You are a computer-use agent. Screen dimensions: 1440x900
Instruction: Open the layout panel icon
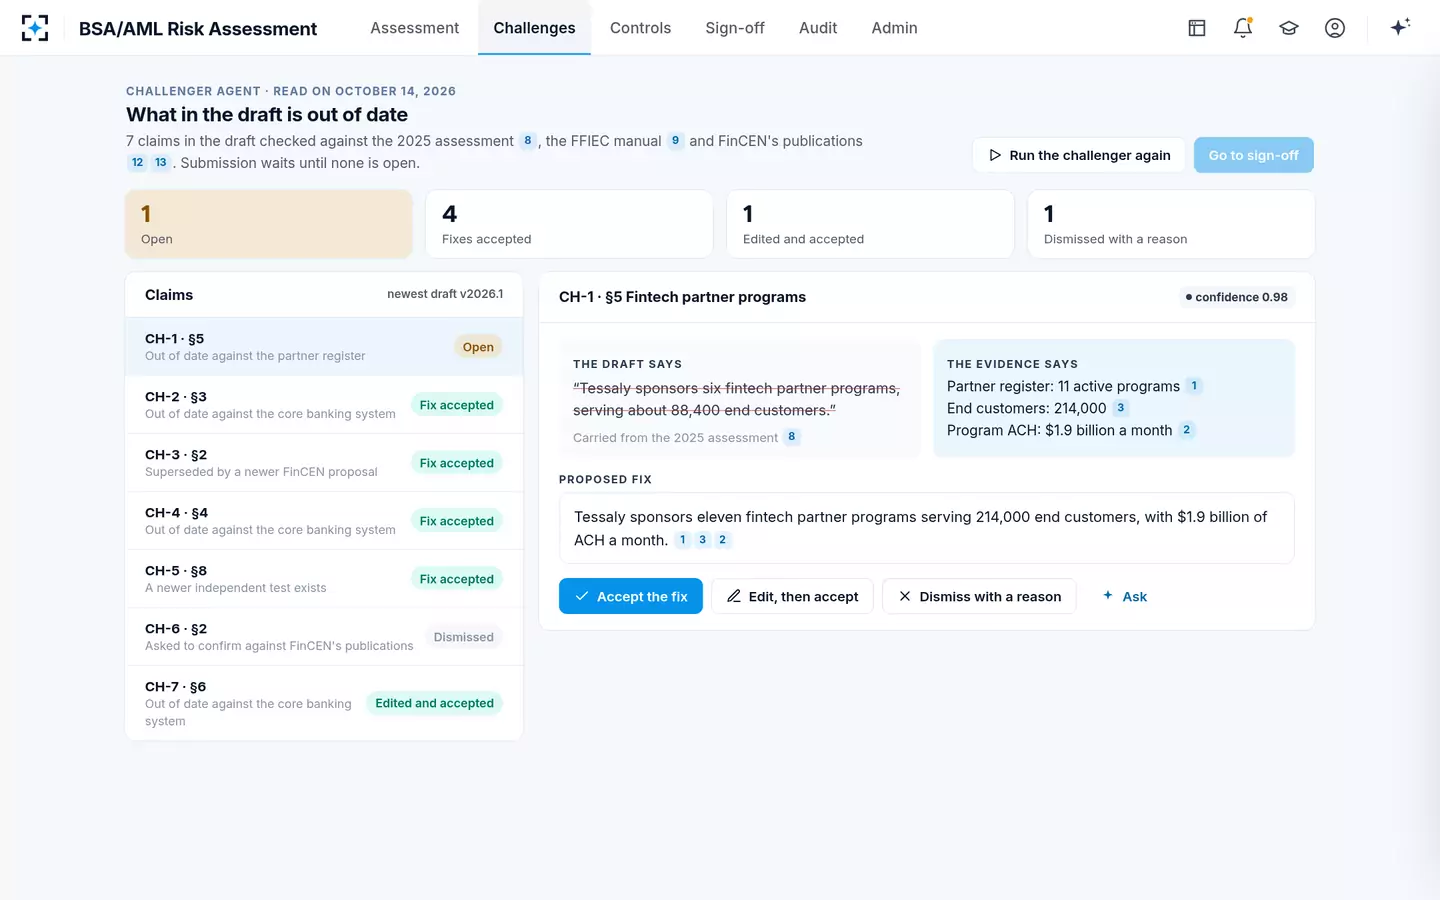1197,28
